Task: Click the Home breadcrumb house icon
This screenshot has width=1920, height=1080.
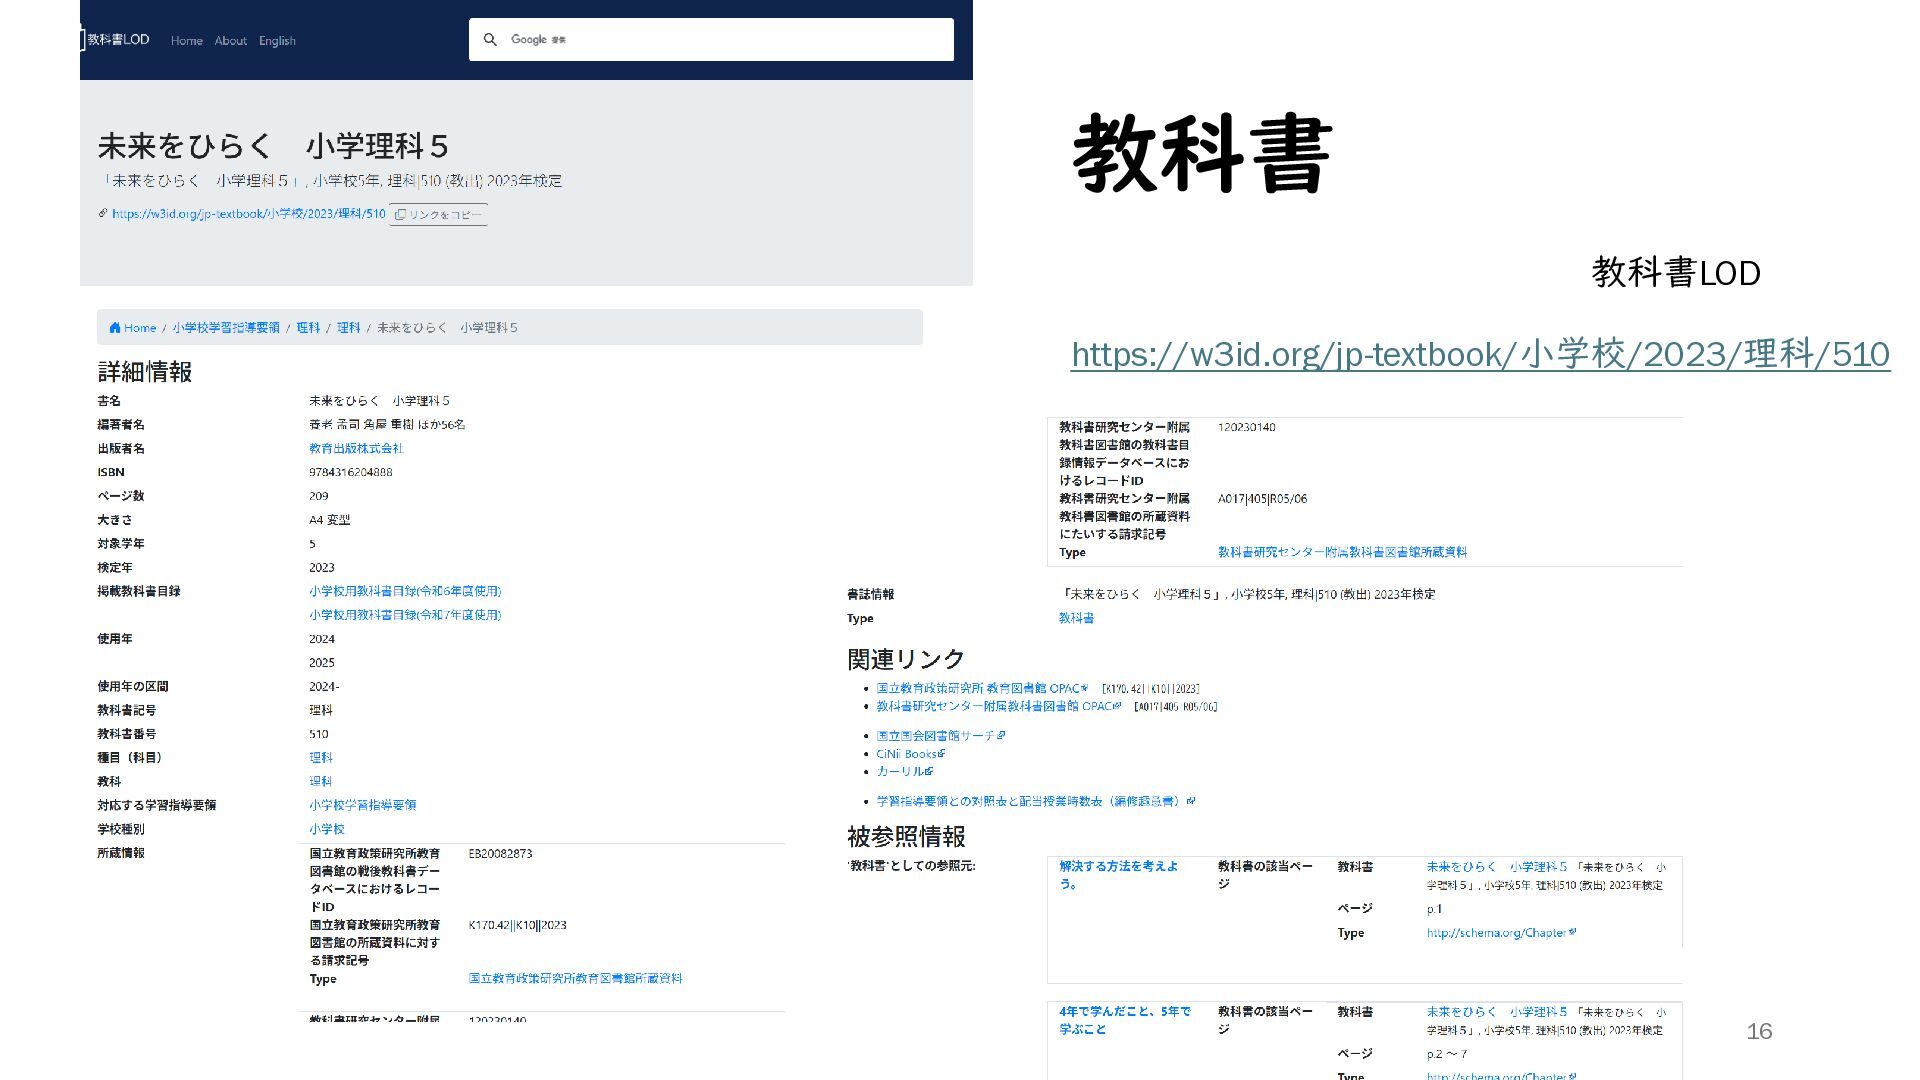Action: [x=115, y=328]
